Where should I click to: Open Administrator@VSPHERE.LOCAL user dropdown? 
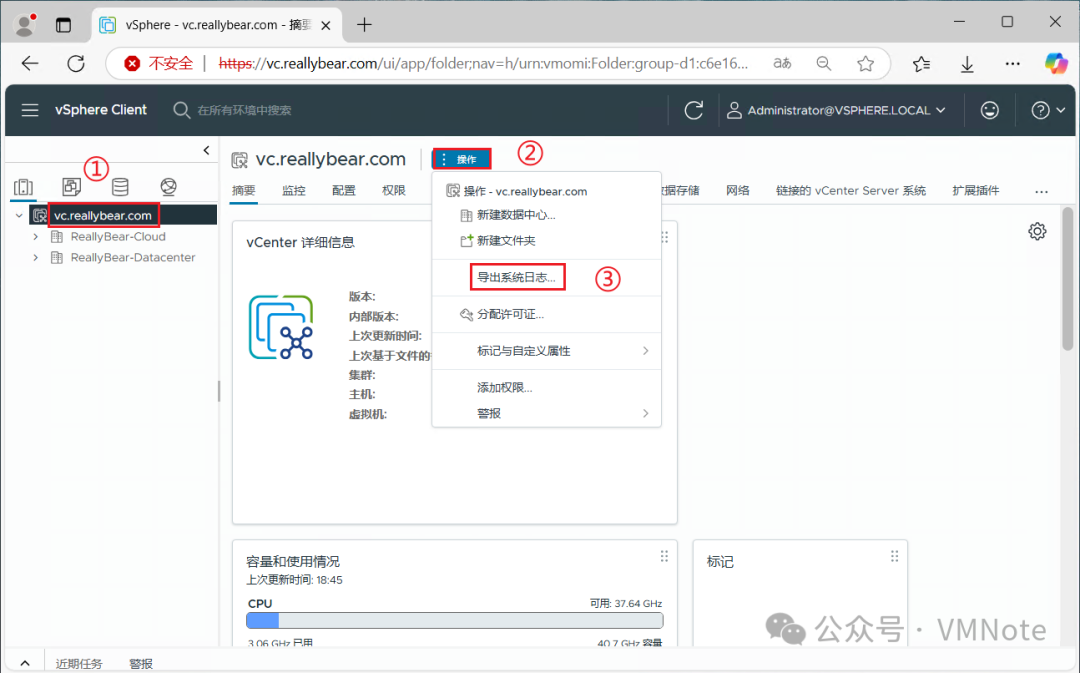point(837,110)
